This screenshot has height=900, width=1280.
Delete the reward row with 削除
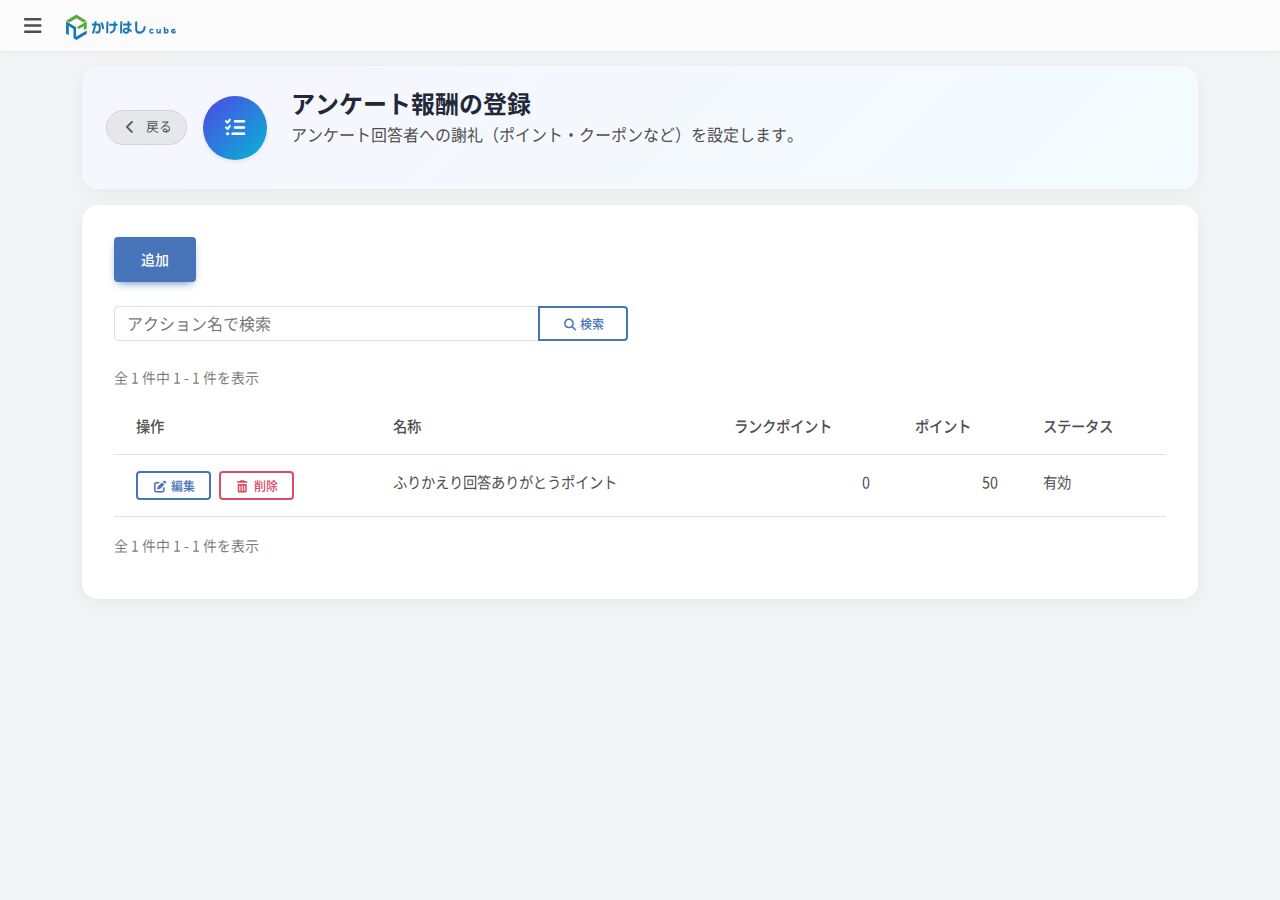pyautogui.click(x=256, y=486)
